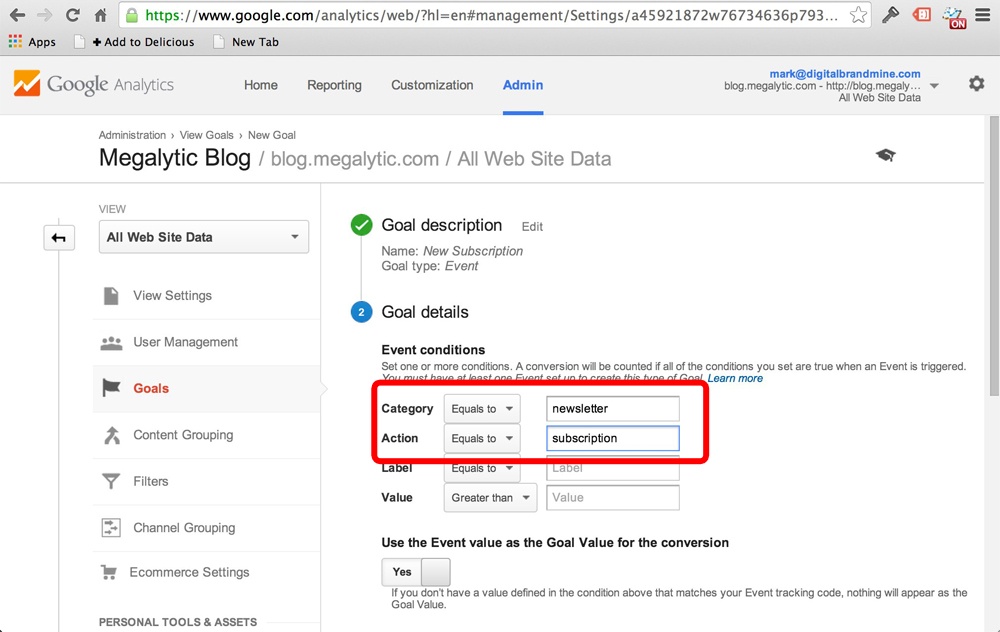The height and width of the screenshot is (632, 1000).
Task: Click the Goals flag icon
Action: point(112,388)
